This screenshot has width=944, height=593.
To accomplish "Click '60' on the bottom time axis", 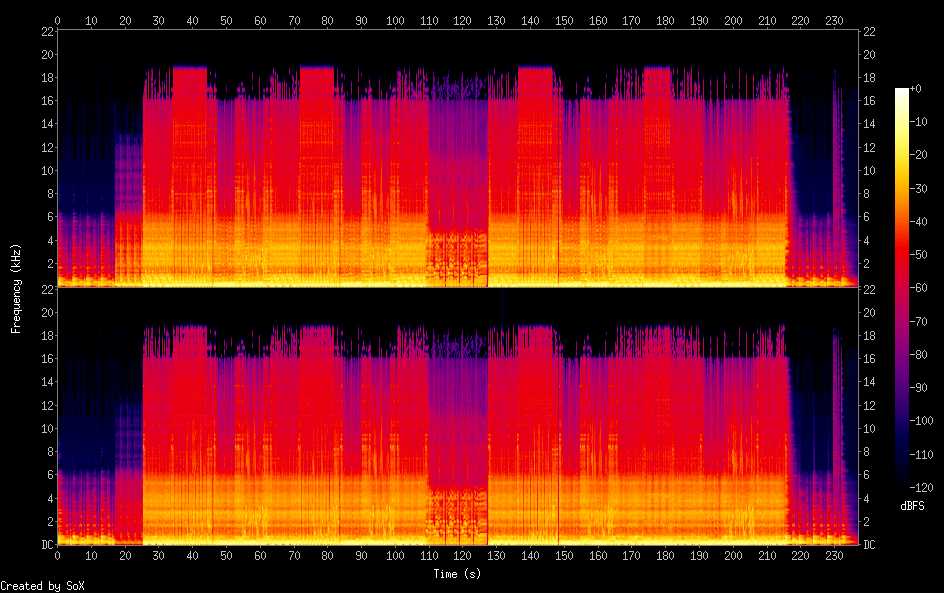I will click(260, 556).
